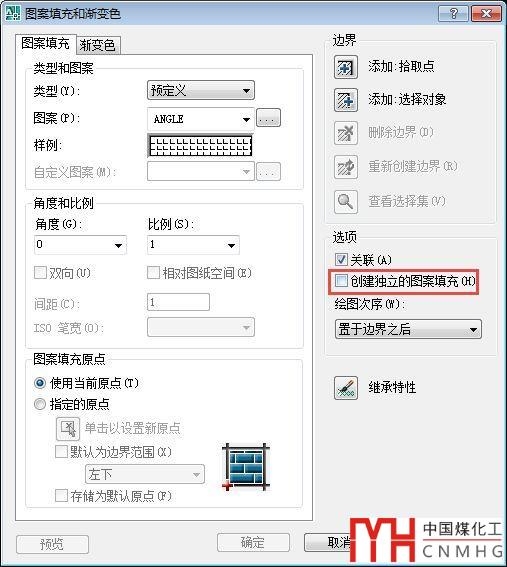Click the Inherit Properties (继承特性) brush icon

346,388
